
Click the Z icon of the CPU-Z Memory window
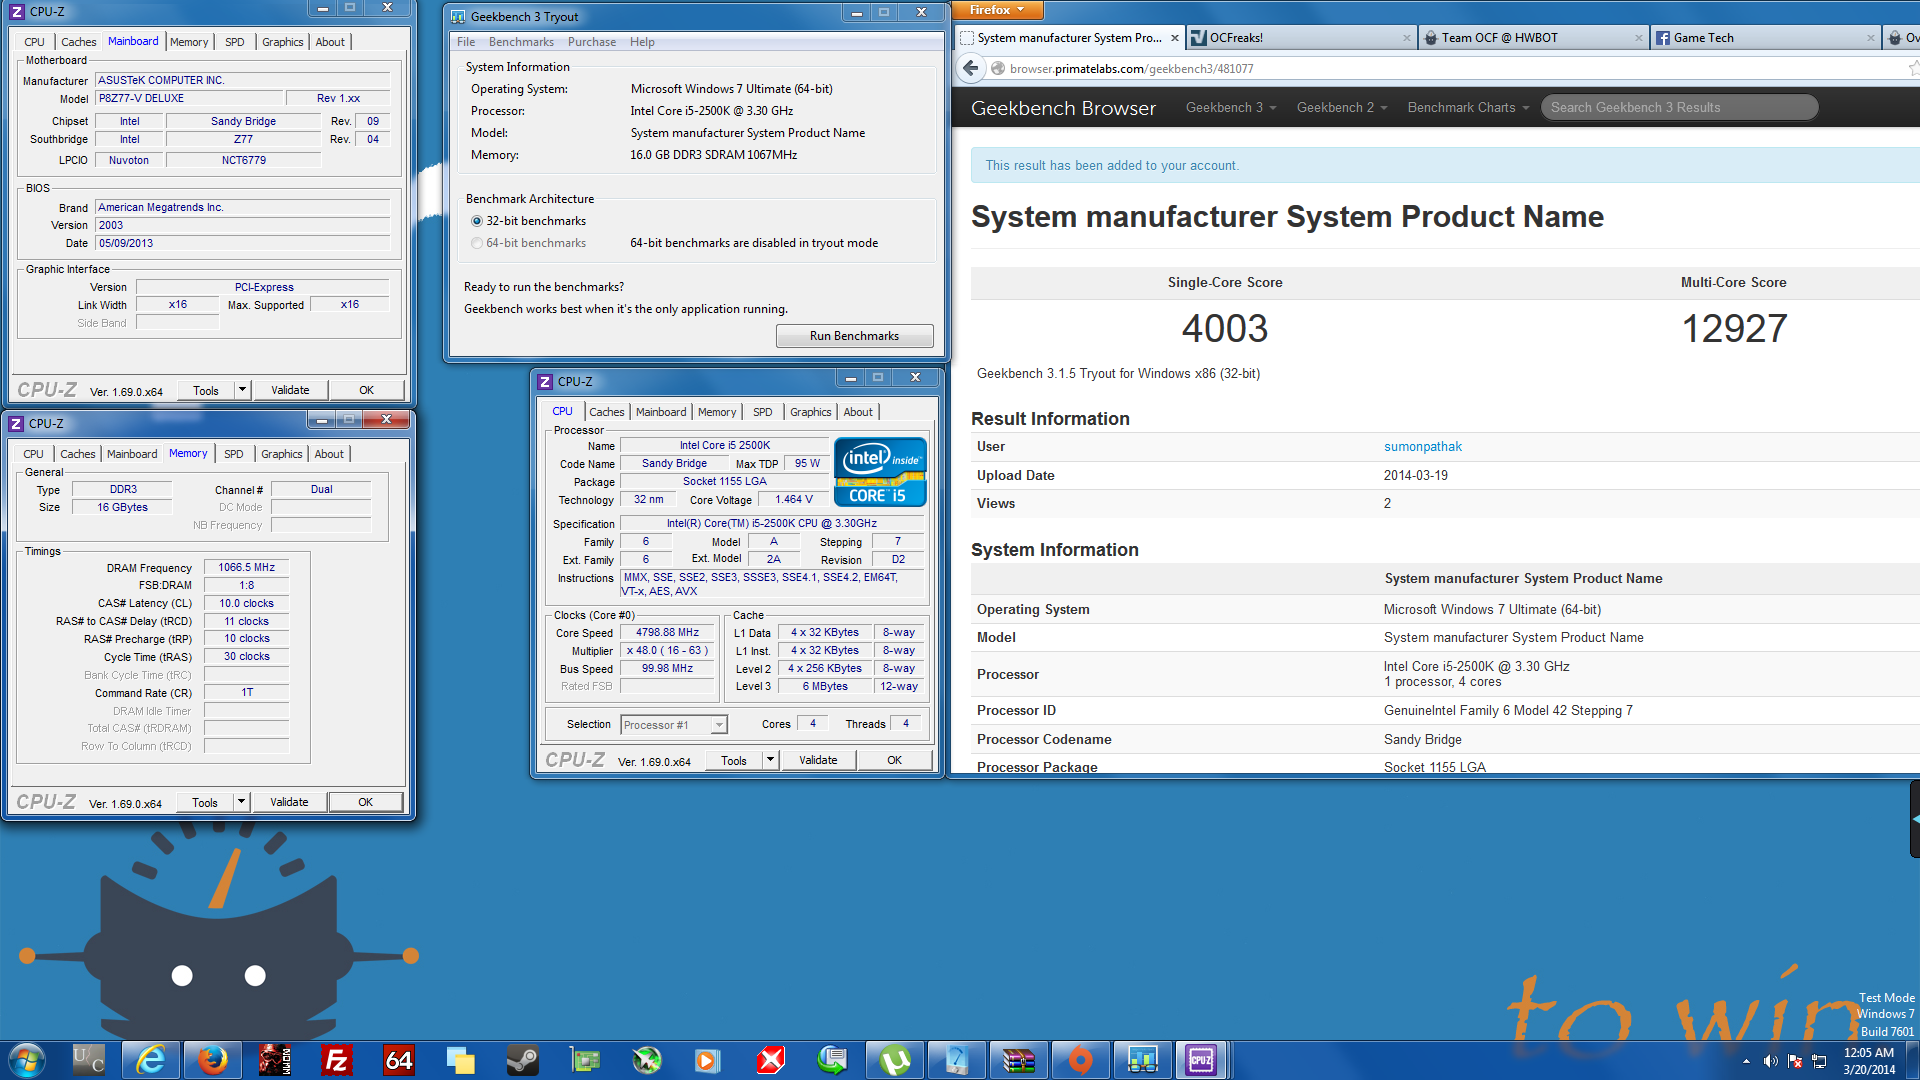[x=16, y=423]
